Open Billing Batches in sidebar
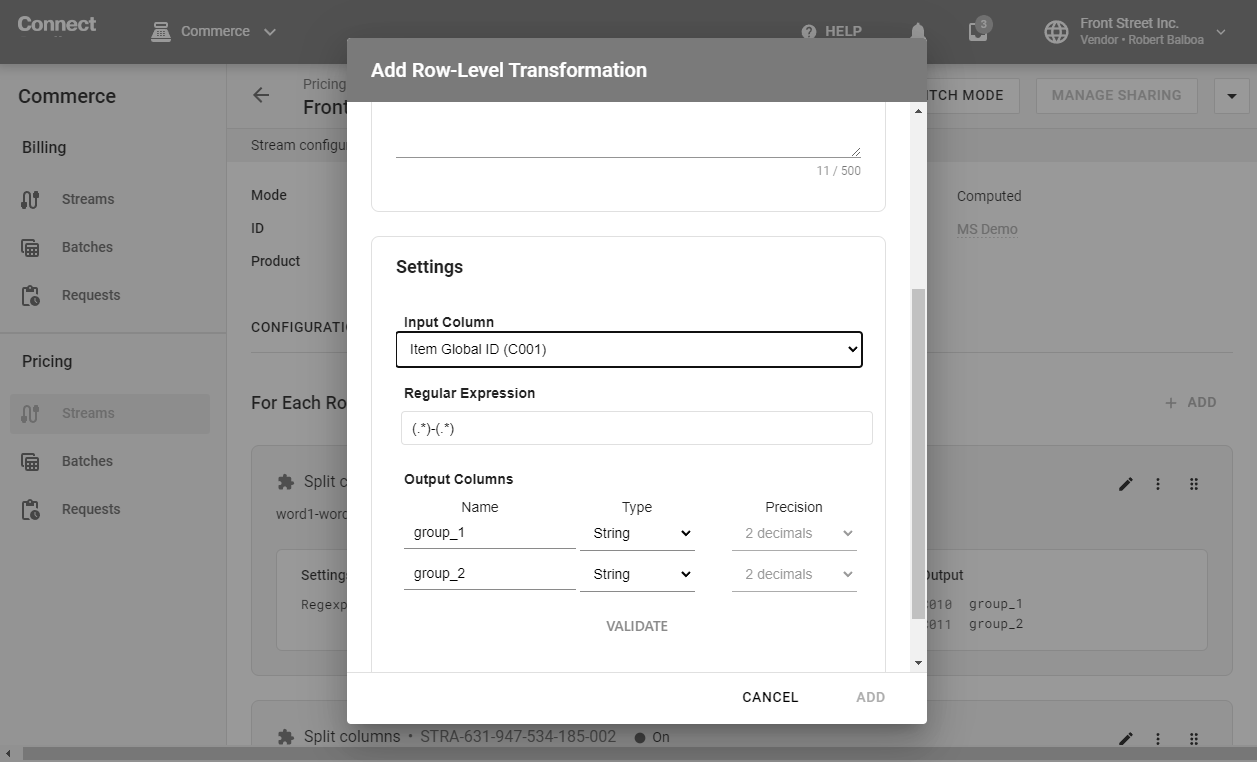 click(109, 247)
